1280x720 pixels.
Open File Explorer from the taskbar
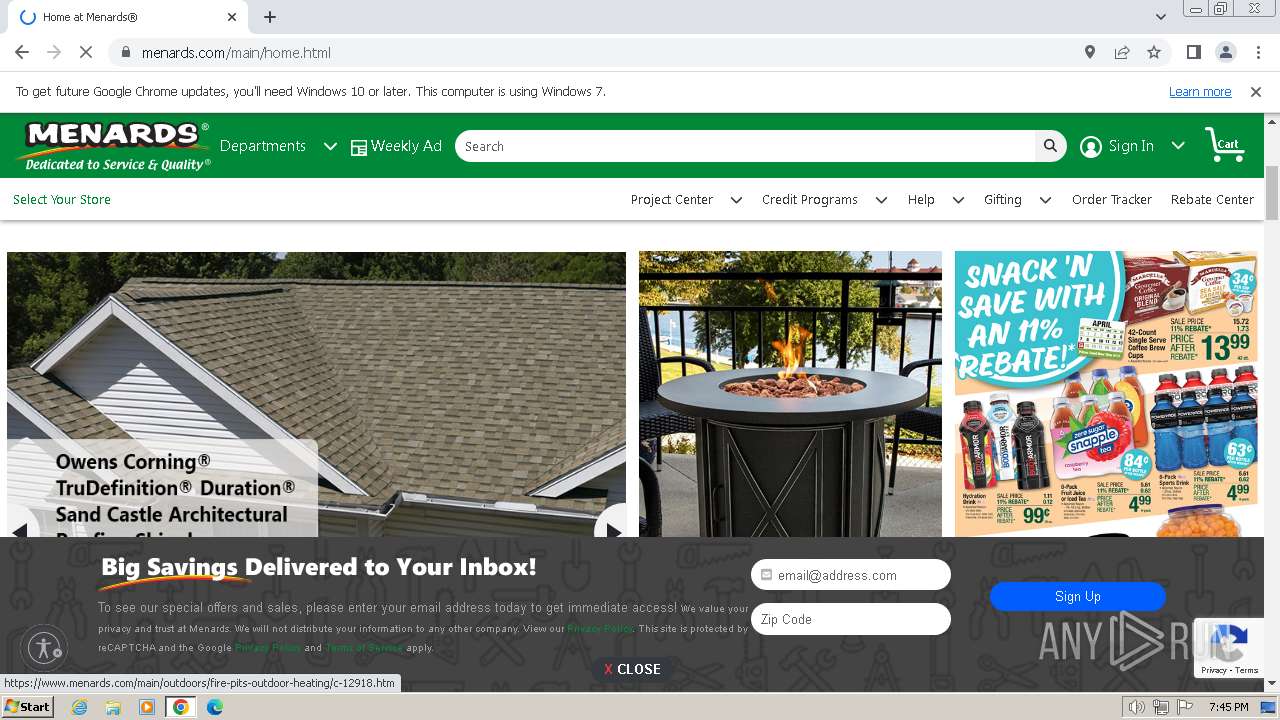(113, 707)
